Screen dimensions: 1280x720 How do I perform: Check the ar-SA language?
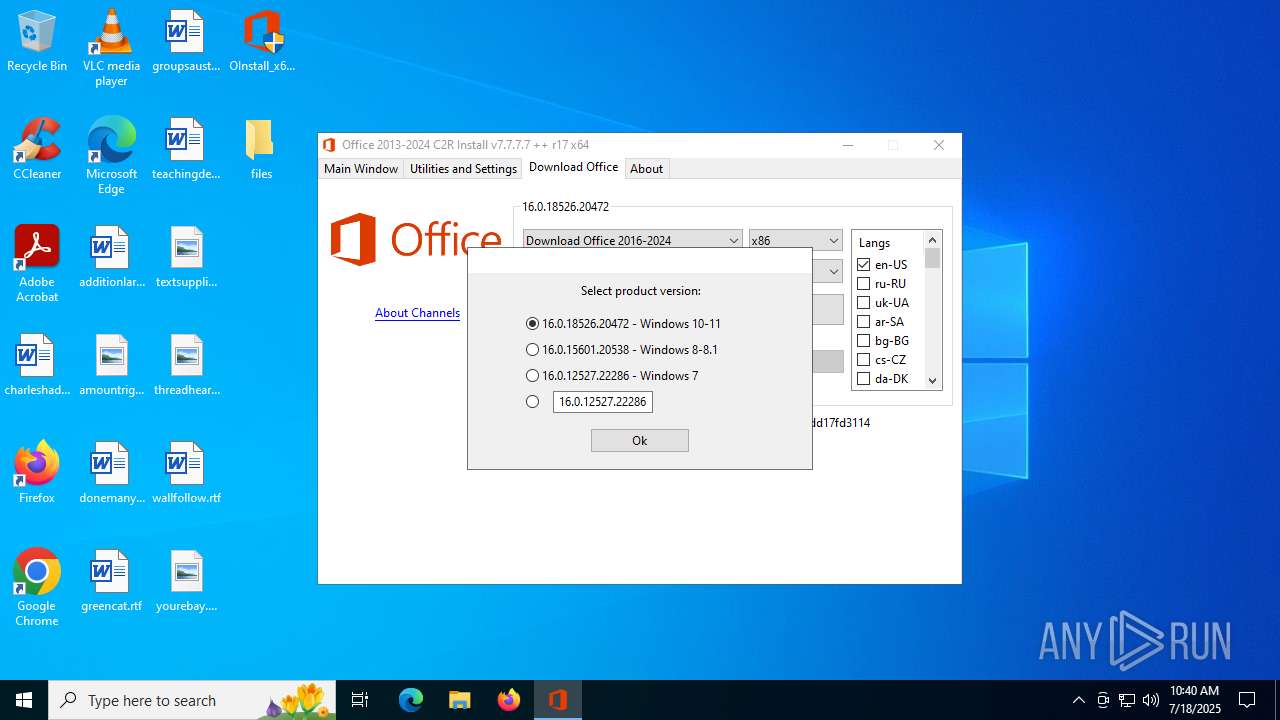pyautogui.click(x=864, y=322)
